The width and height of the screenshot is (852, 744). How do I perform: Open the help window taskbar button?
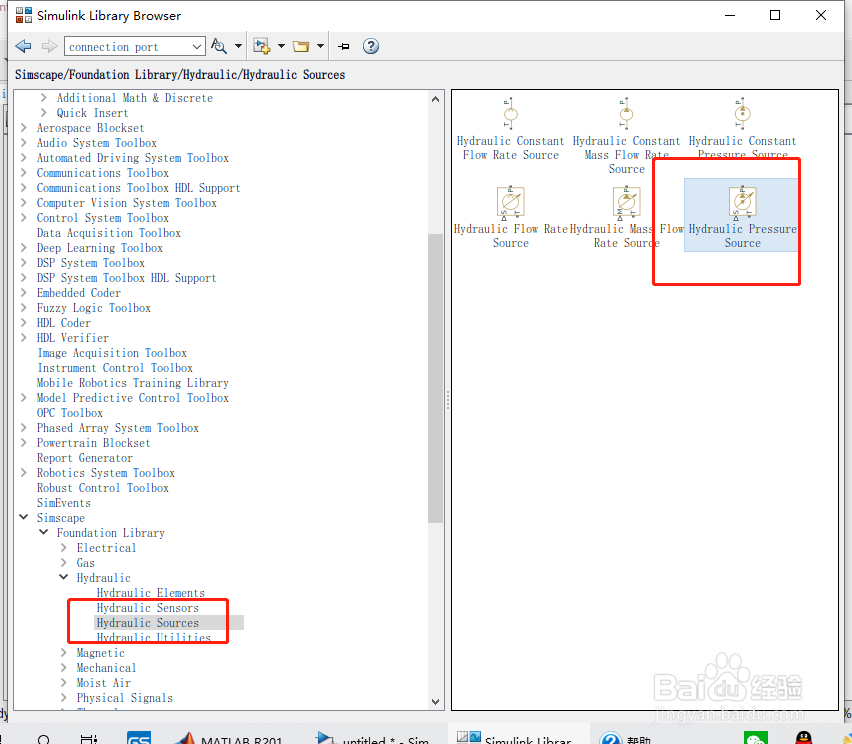tap(625, 737)
